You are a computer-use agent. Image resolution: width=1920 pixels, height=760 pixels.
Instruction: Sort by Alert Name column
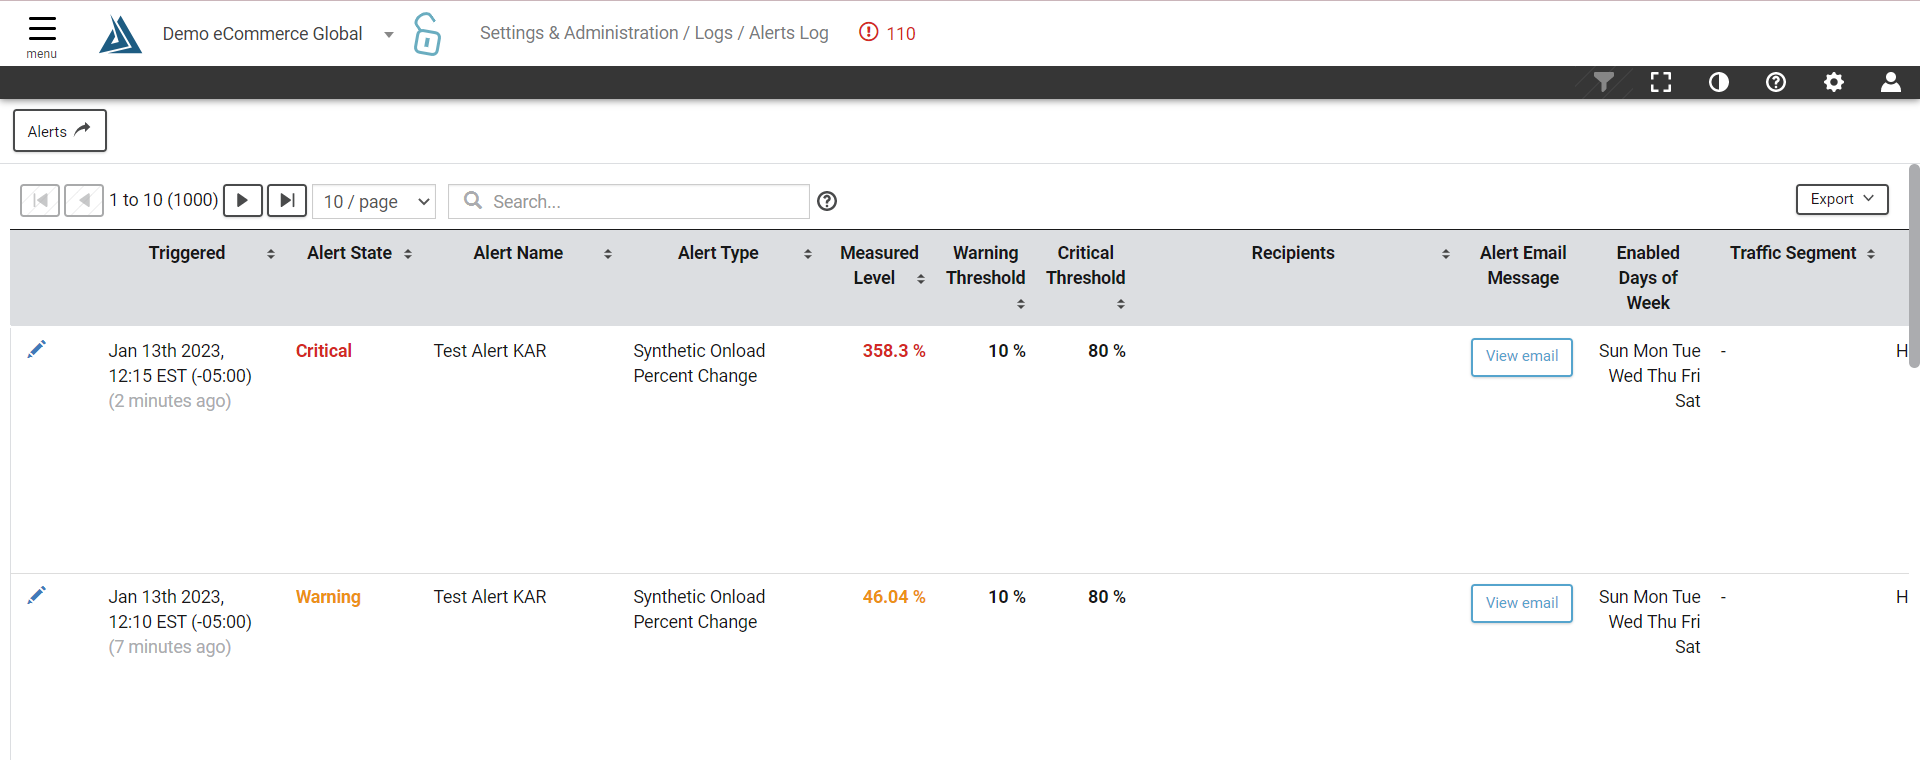pos(608,254)
